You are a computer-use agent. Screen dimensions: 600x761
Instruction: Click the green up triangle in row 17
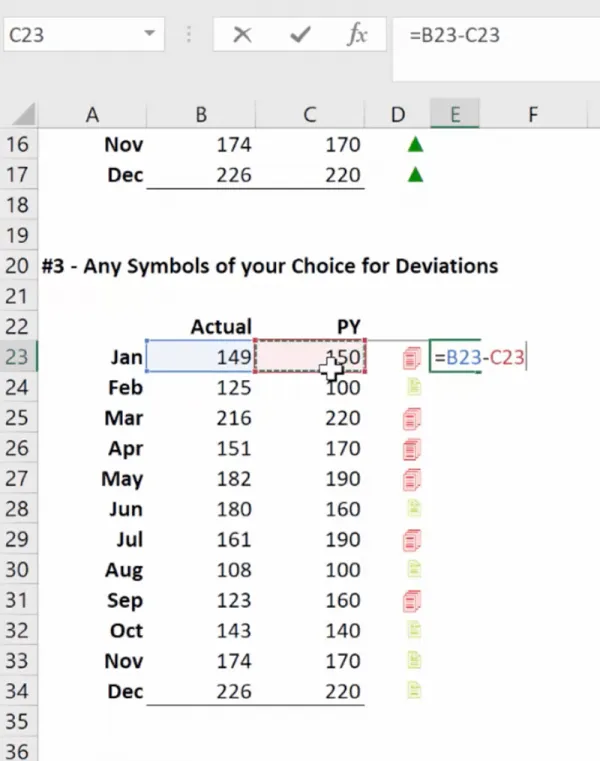click(x=415, y=175)
